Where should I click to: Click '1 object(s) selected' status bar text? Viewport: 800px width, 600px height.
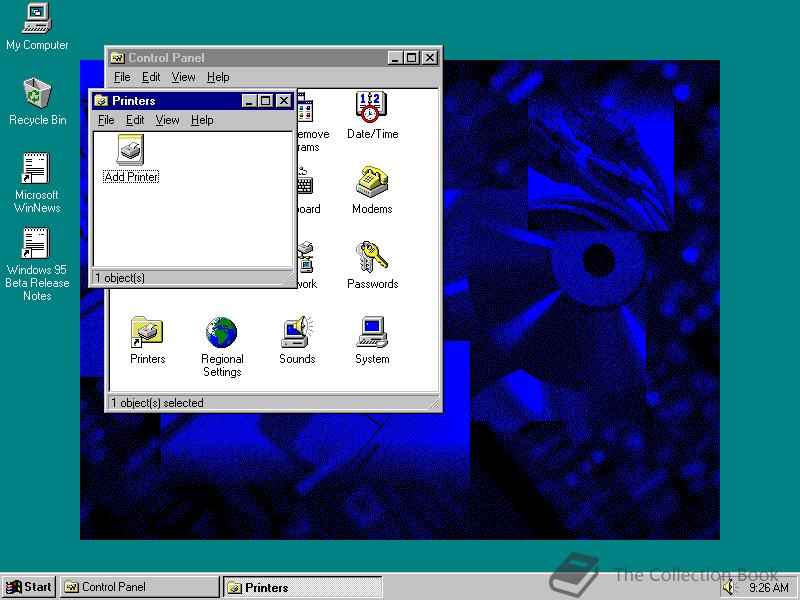(157, 403)
